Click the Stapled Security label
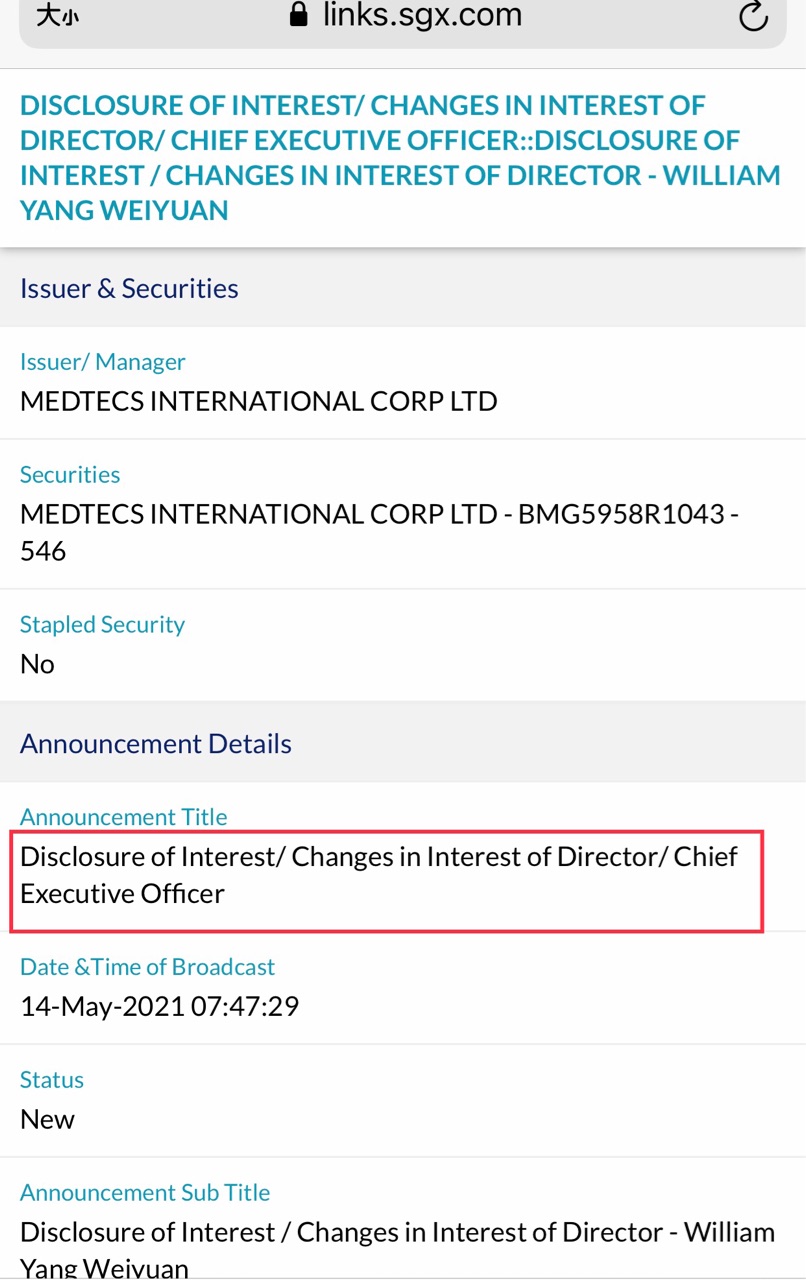806x1280 pixels. (x=102, y=625)
